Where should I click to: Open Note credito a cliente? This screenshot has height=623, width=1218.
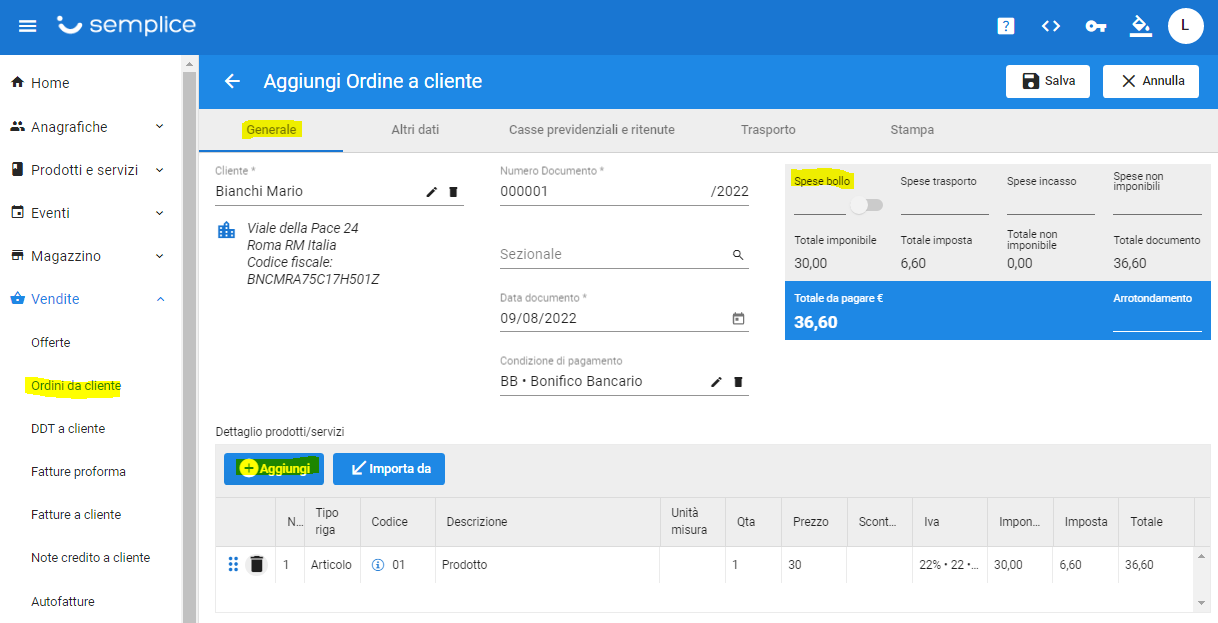click(90, 558)
